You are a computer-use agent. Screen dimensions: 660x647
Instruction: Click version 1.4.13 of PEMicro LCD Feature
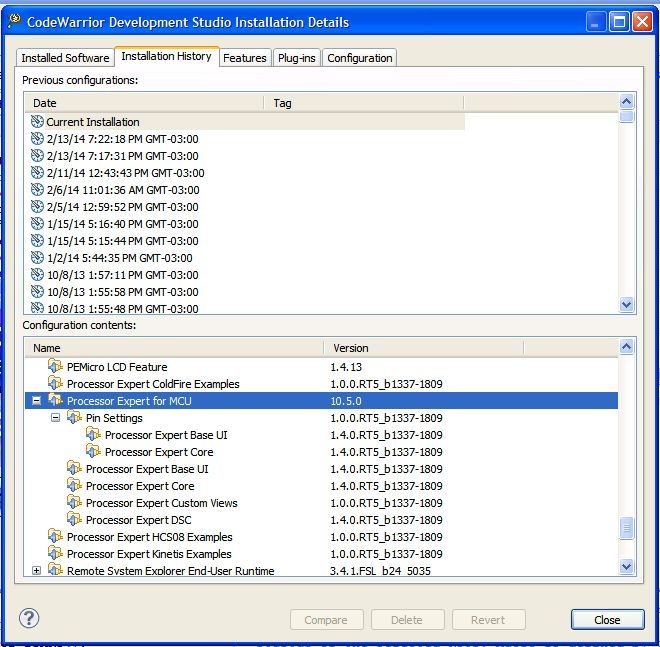tap(346, 367)
